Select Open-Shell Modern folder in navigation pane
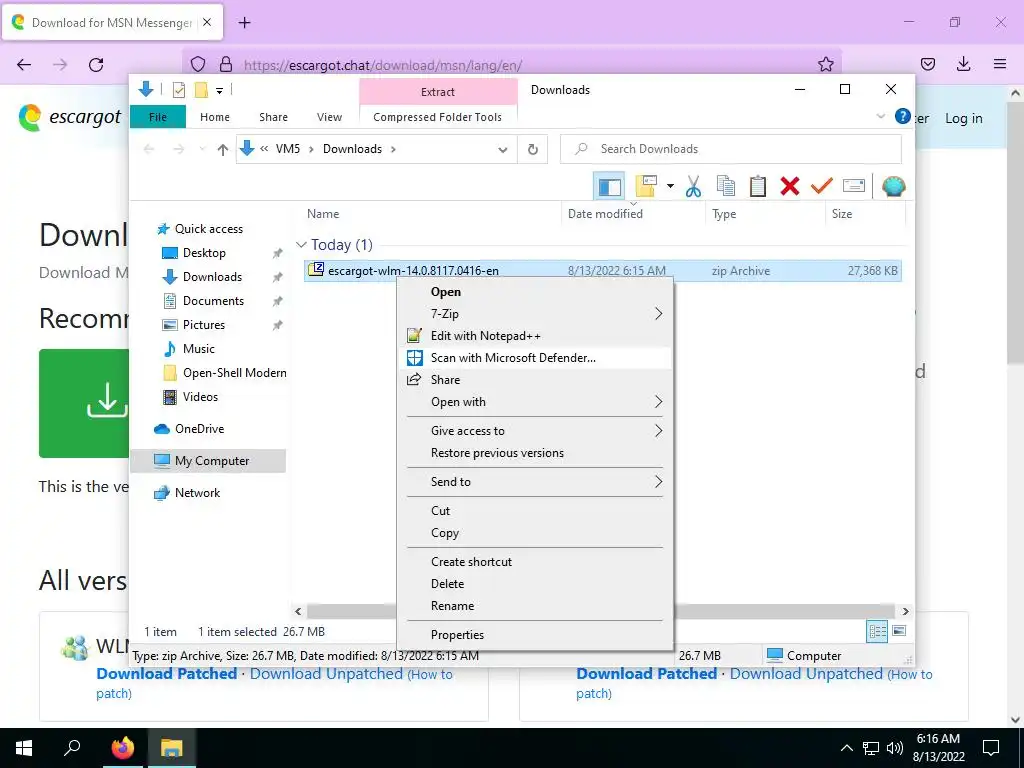The height and width of the screenshot is (768, 1024). 234,373
